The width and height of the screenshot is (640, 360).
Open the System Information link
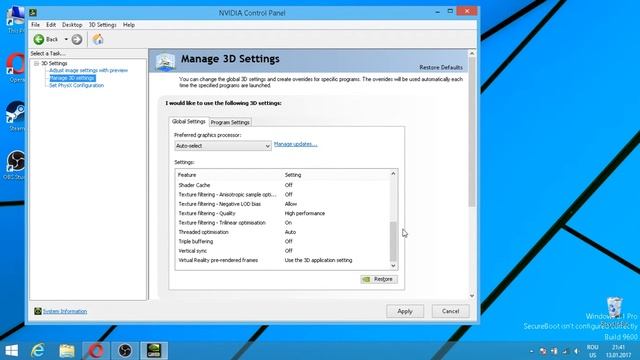point(65,311)
